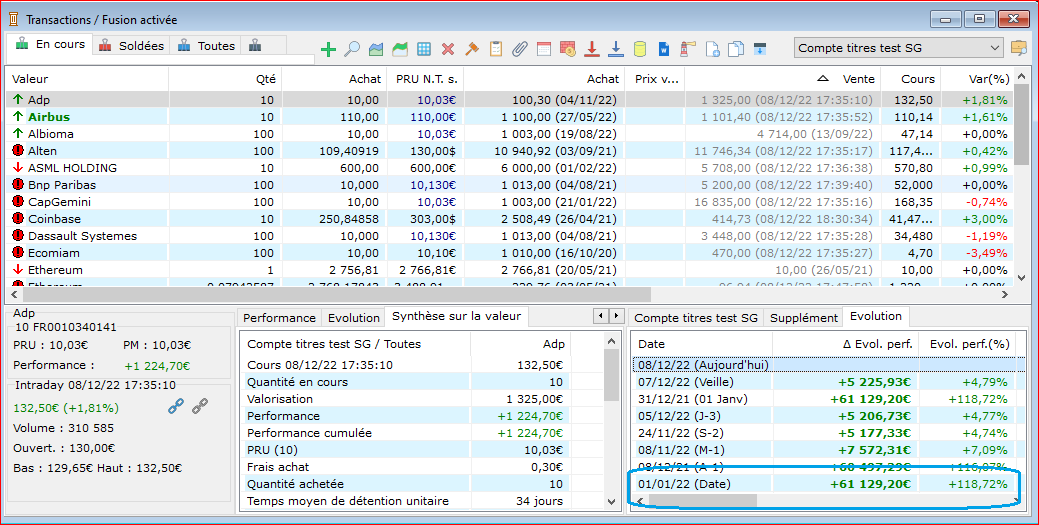Open the magnifying glass search tool
This screenshot has width=1039, height=525.
click(352, 48)
